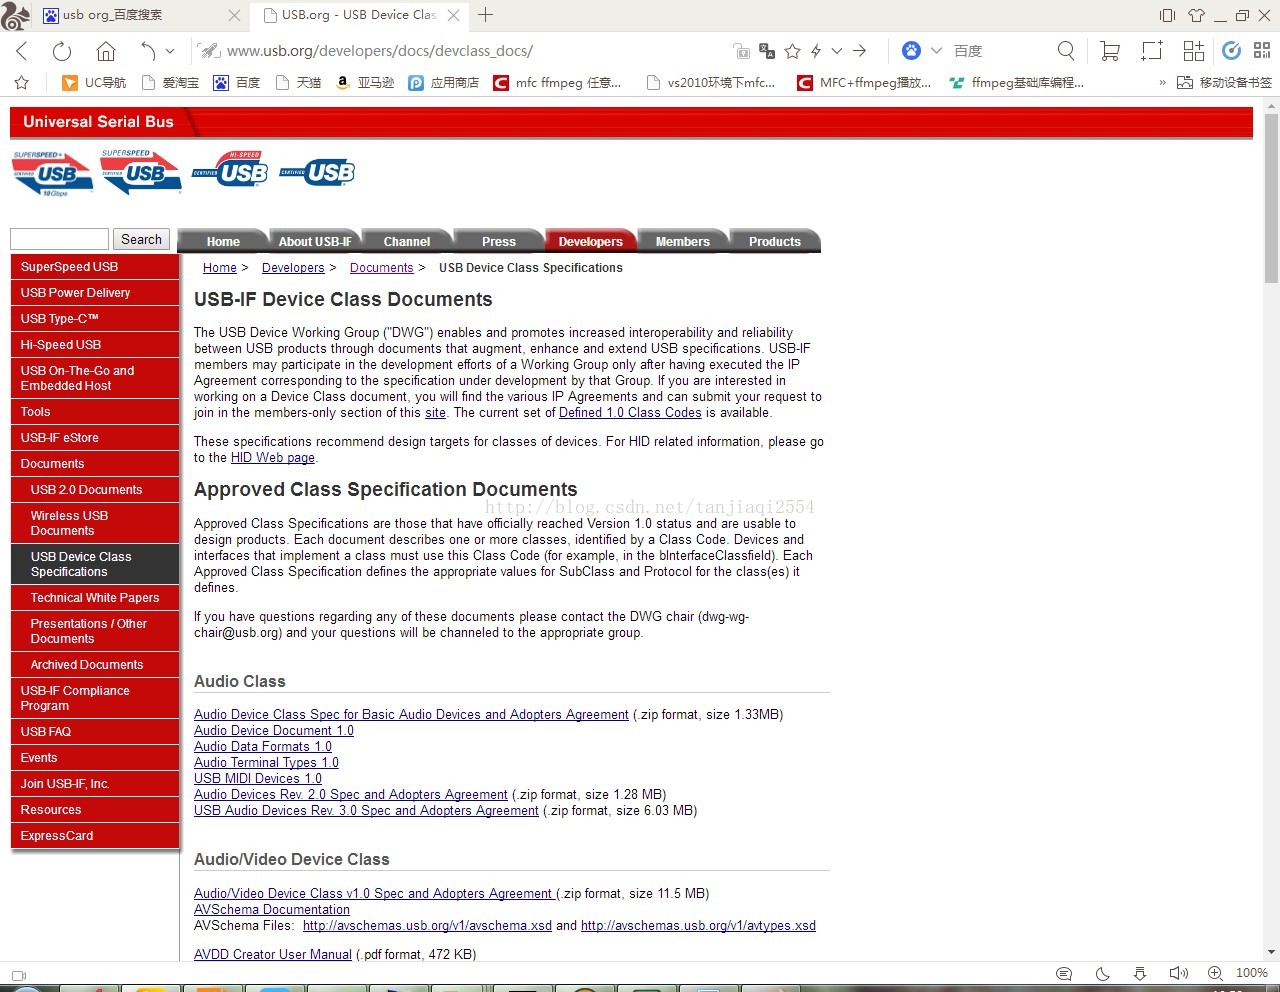Viewport: 1280px width, 992px height.
Task: Click the screenshot capture tool icon
Action: point(1152,51)
